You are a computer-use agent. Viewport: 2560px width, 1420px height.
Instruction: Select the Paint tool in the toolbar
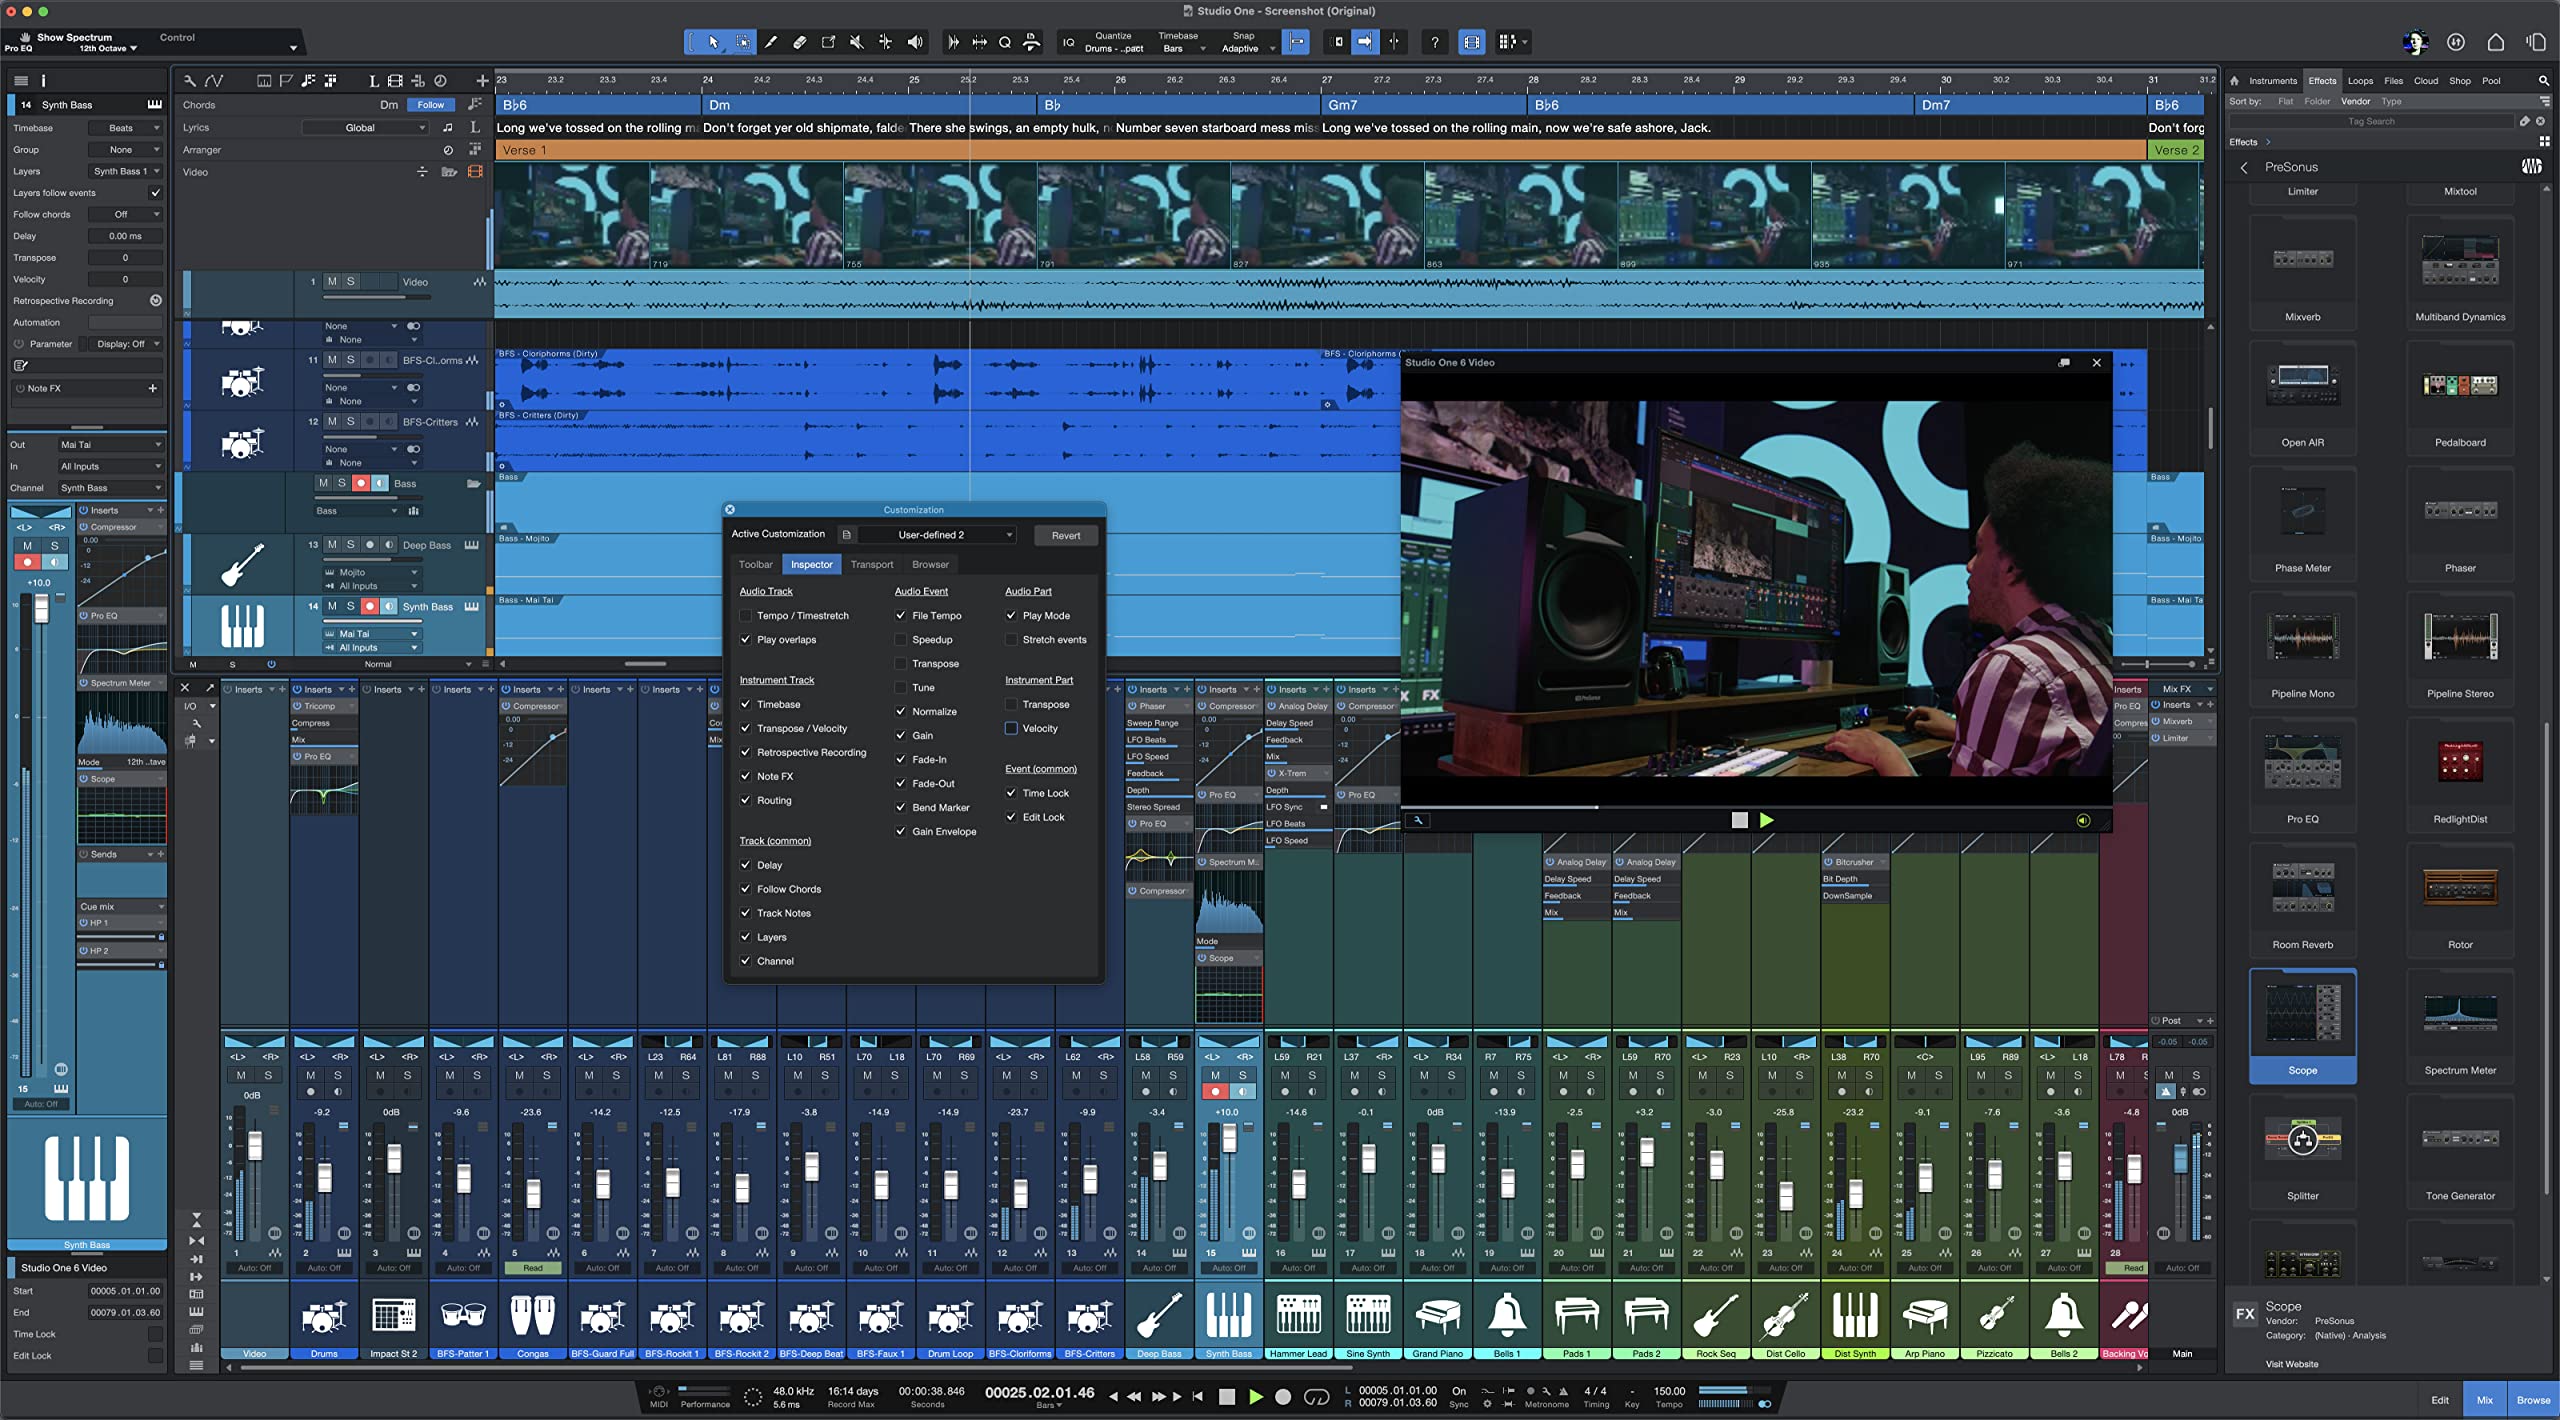pyautogui.click(x=771, y=42)
